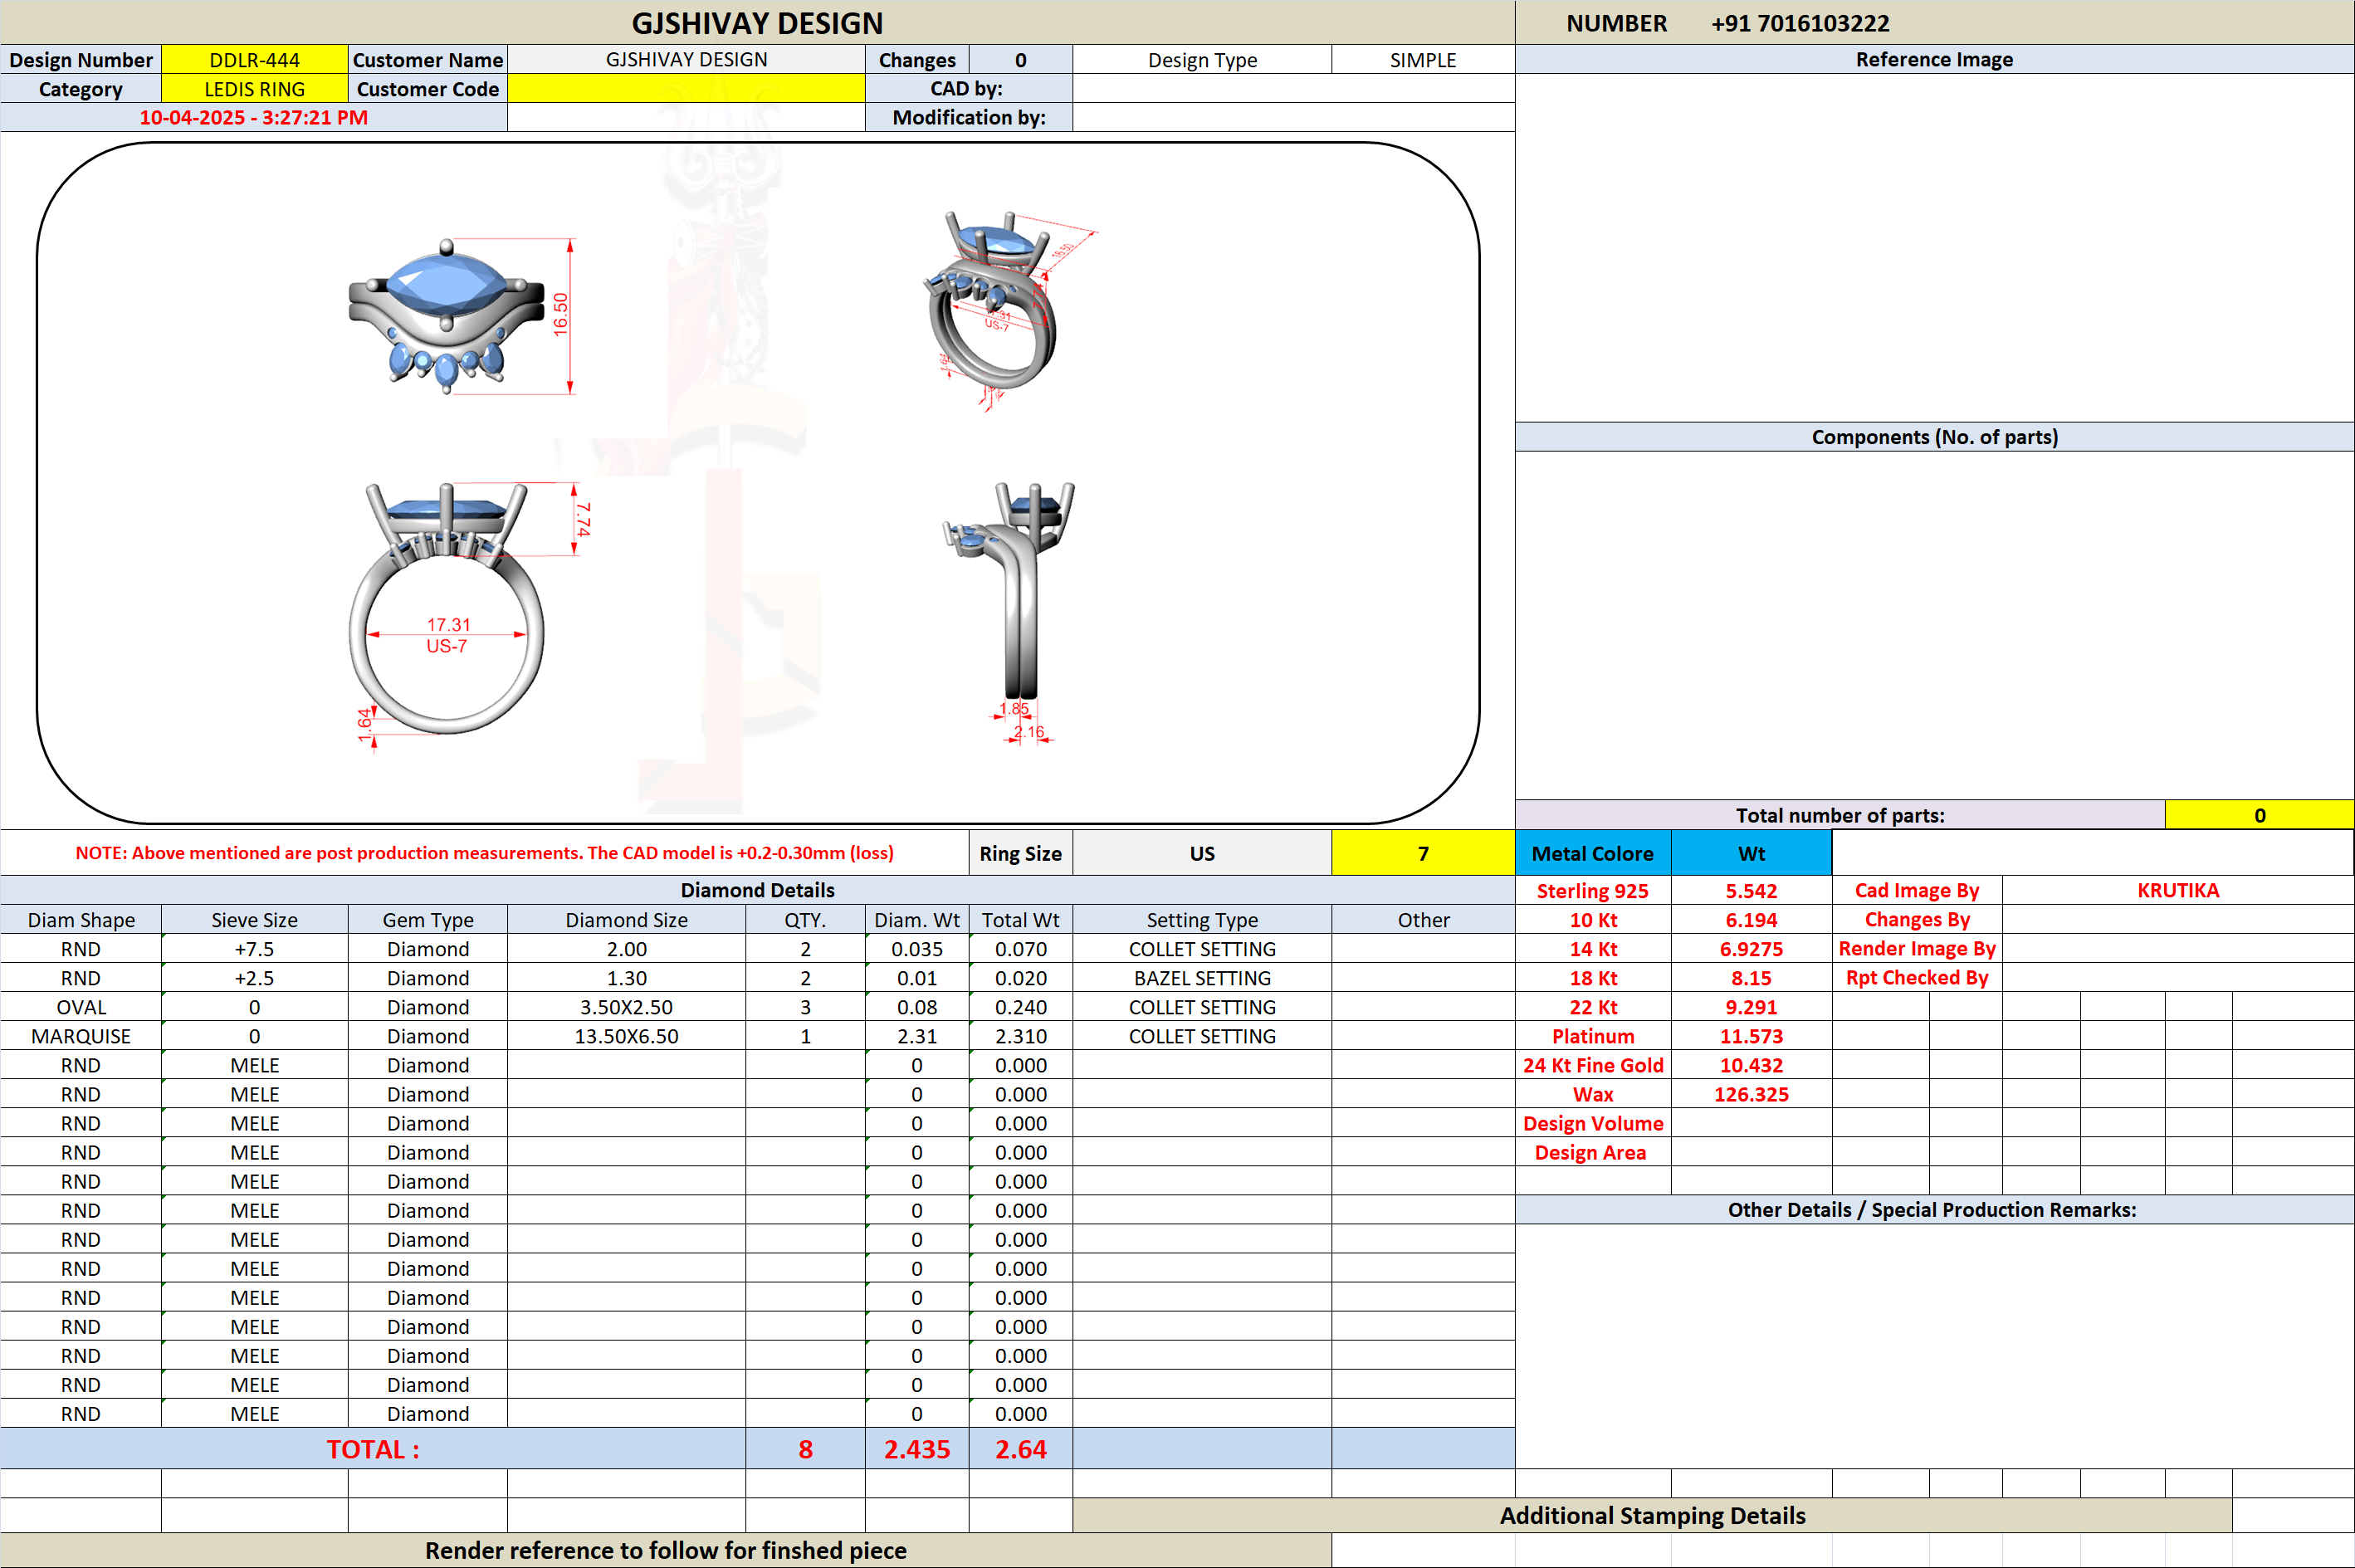The height and width of the screenshot is (1568, 2355).
Task: Select the SIMPLE design type cell
Action: click(1423, 60)
